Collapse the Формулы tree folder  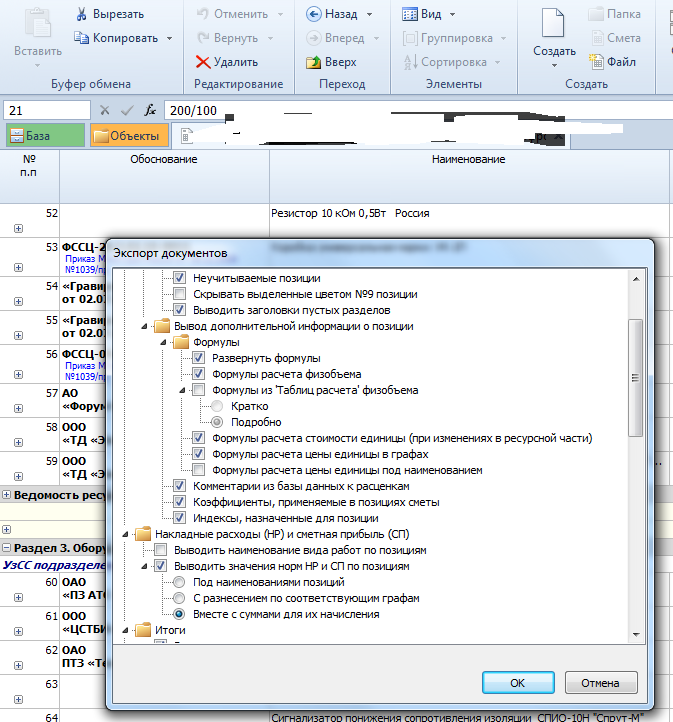point(163,343)
